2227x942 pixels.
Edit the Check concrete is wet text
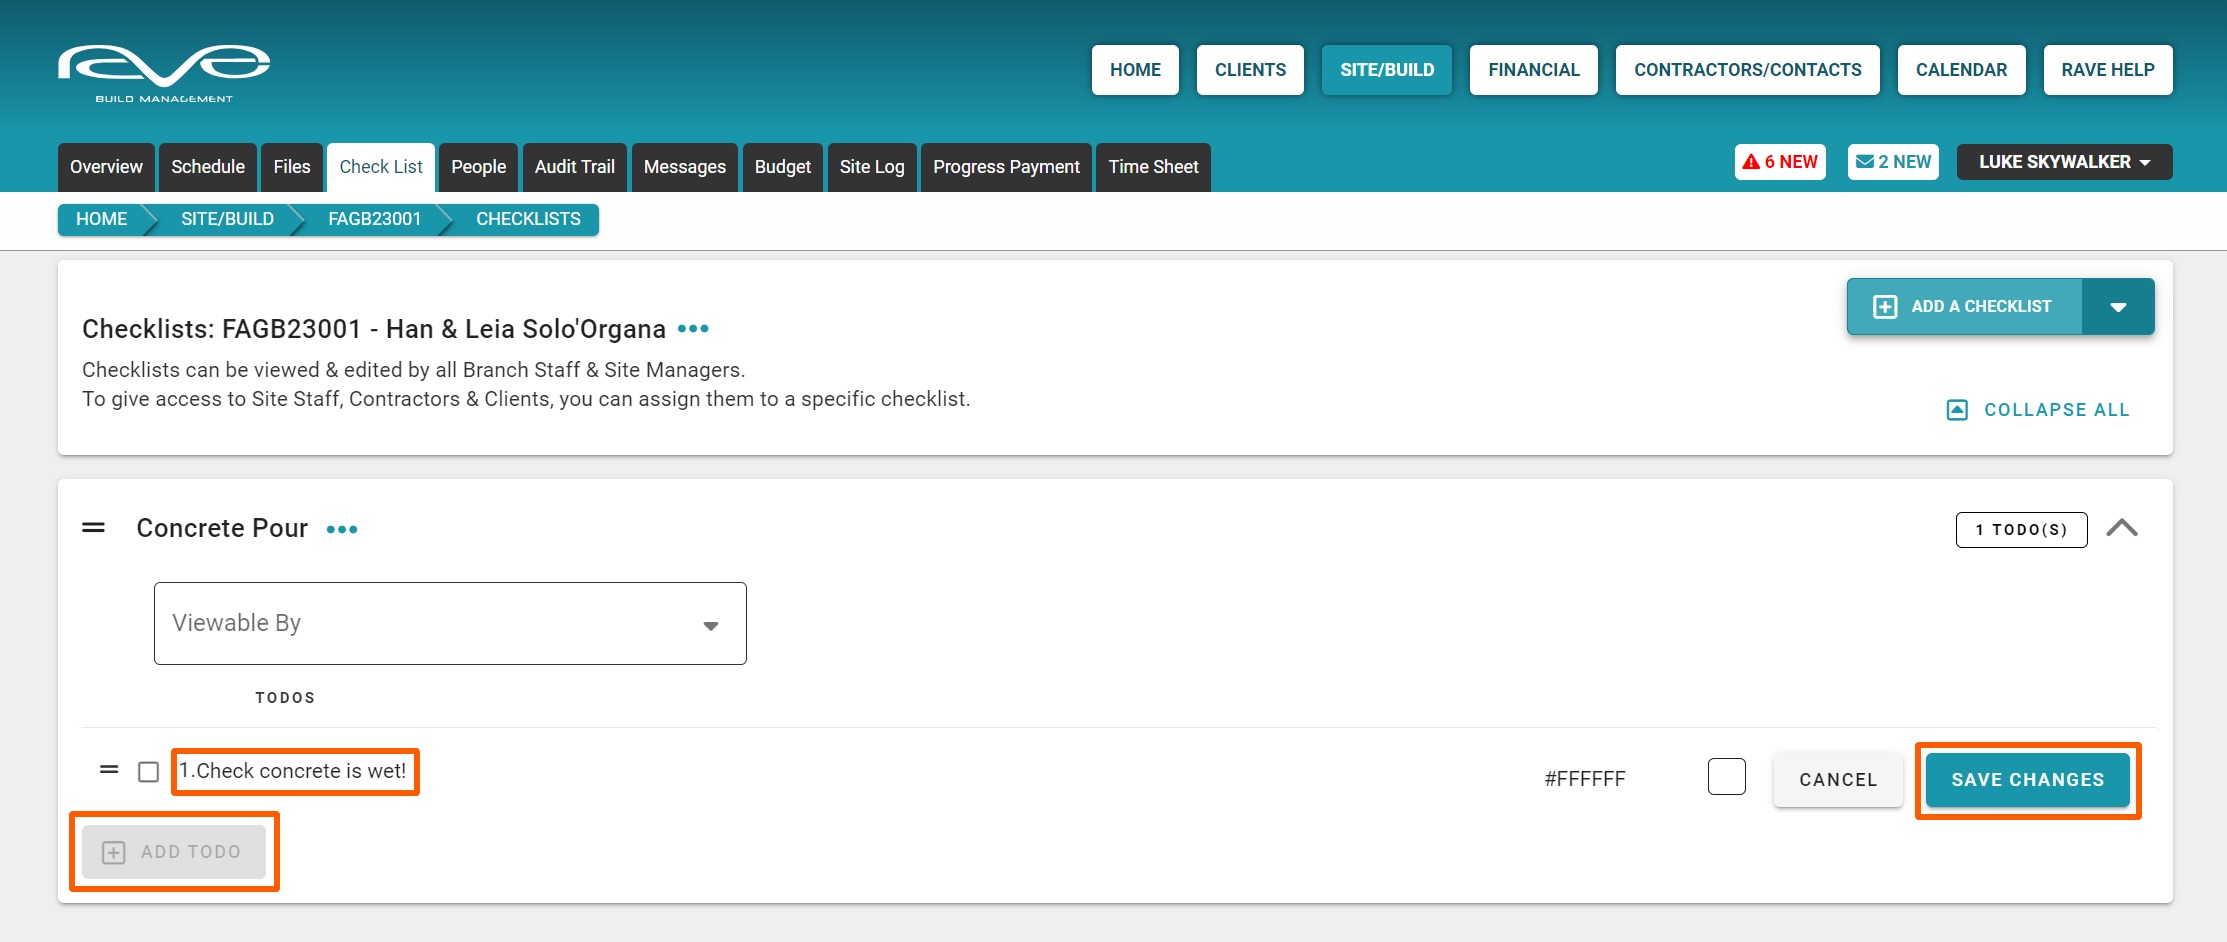point(293,771)
